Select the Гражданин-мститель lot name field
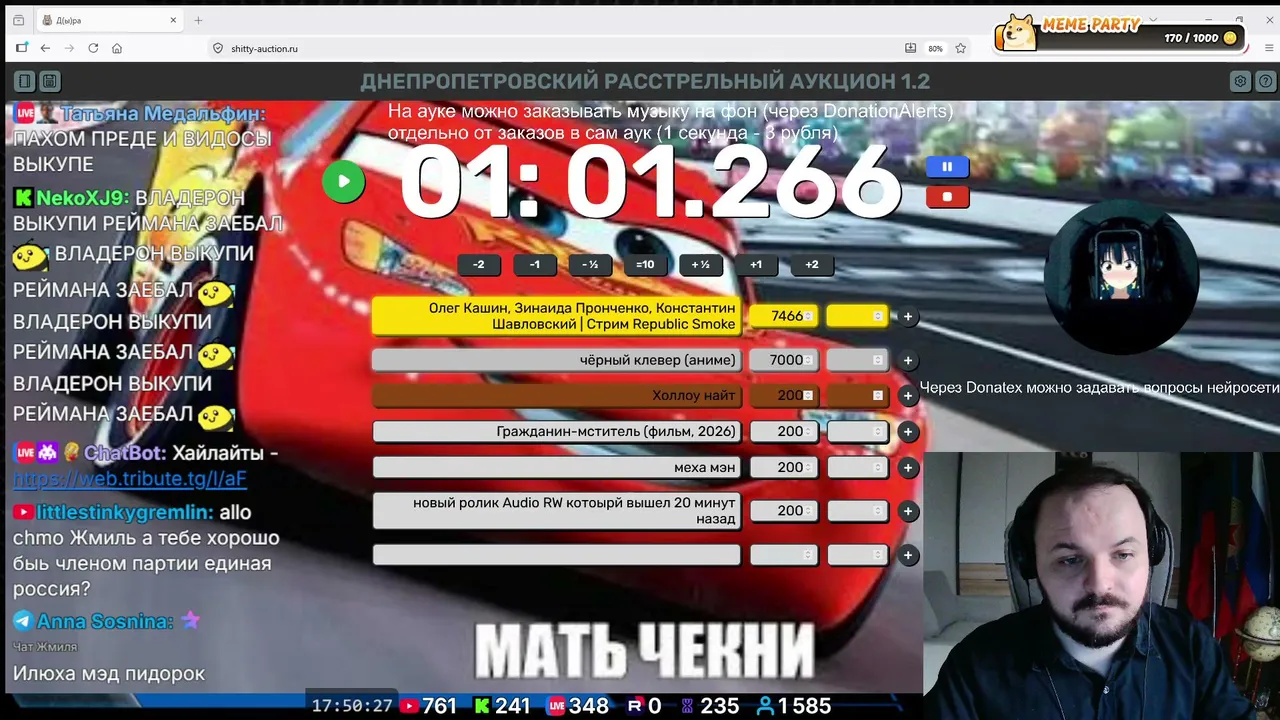Screen dimensions: 1280x720 click(x=556, y=432)
